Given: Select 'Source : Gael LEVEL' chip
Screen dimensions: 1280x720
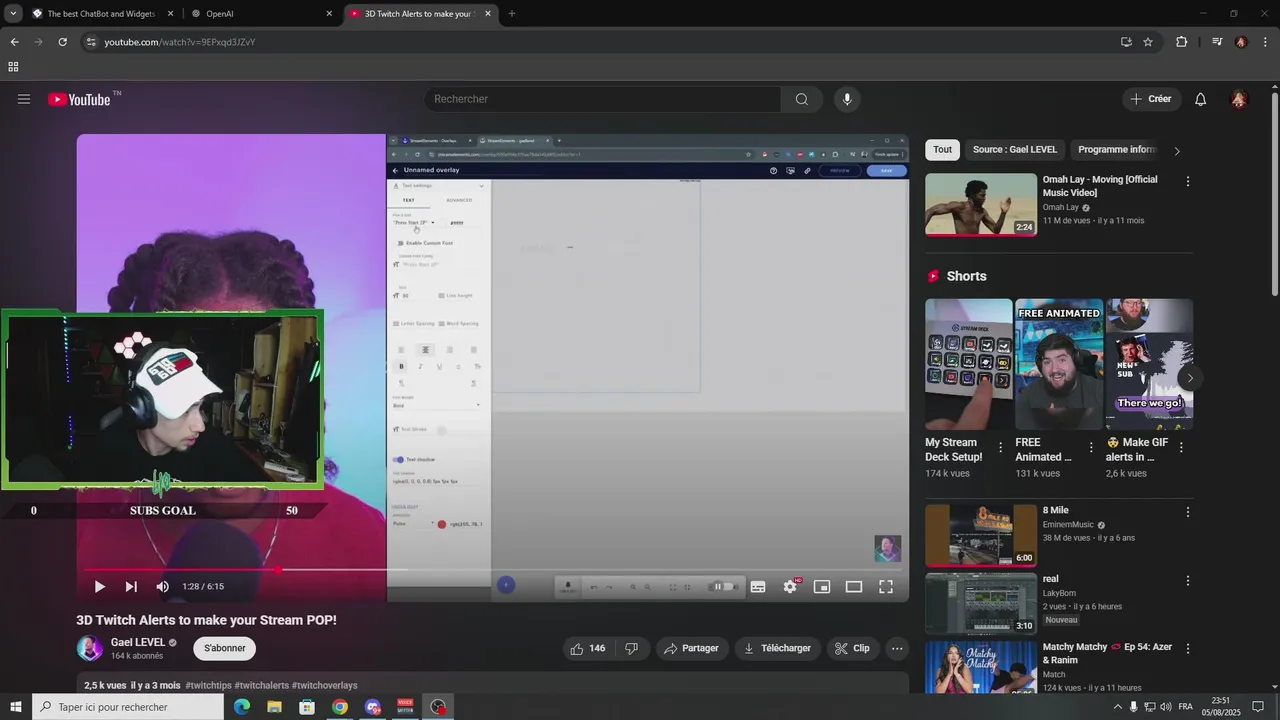Looking at the screenshot, I should coord(1015,150).
